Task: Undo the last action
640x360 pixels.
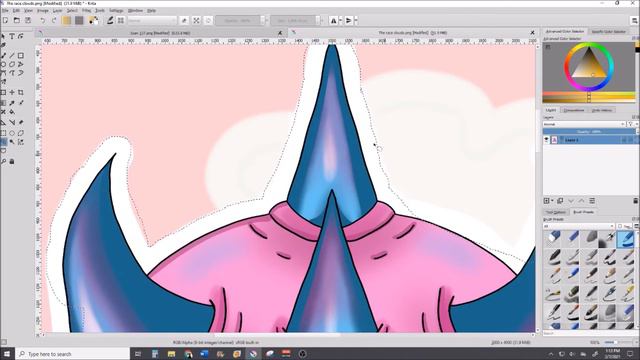Action: (42, 20)
